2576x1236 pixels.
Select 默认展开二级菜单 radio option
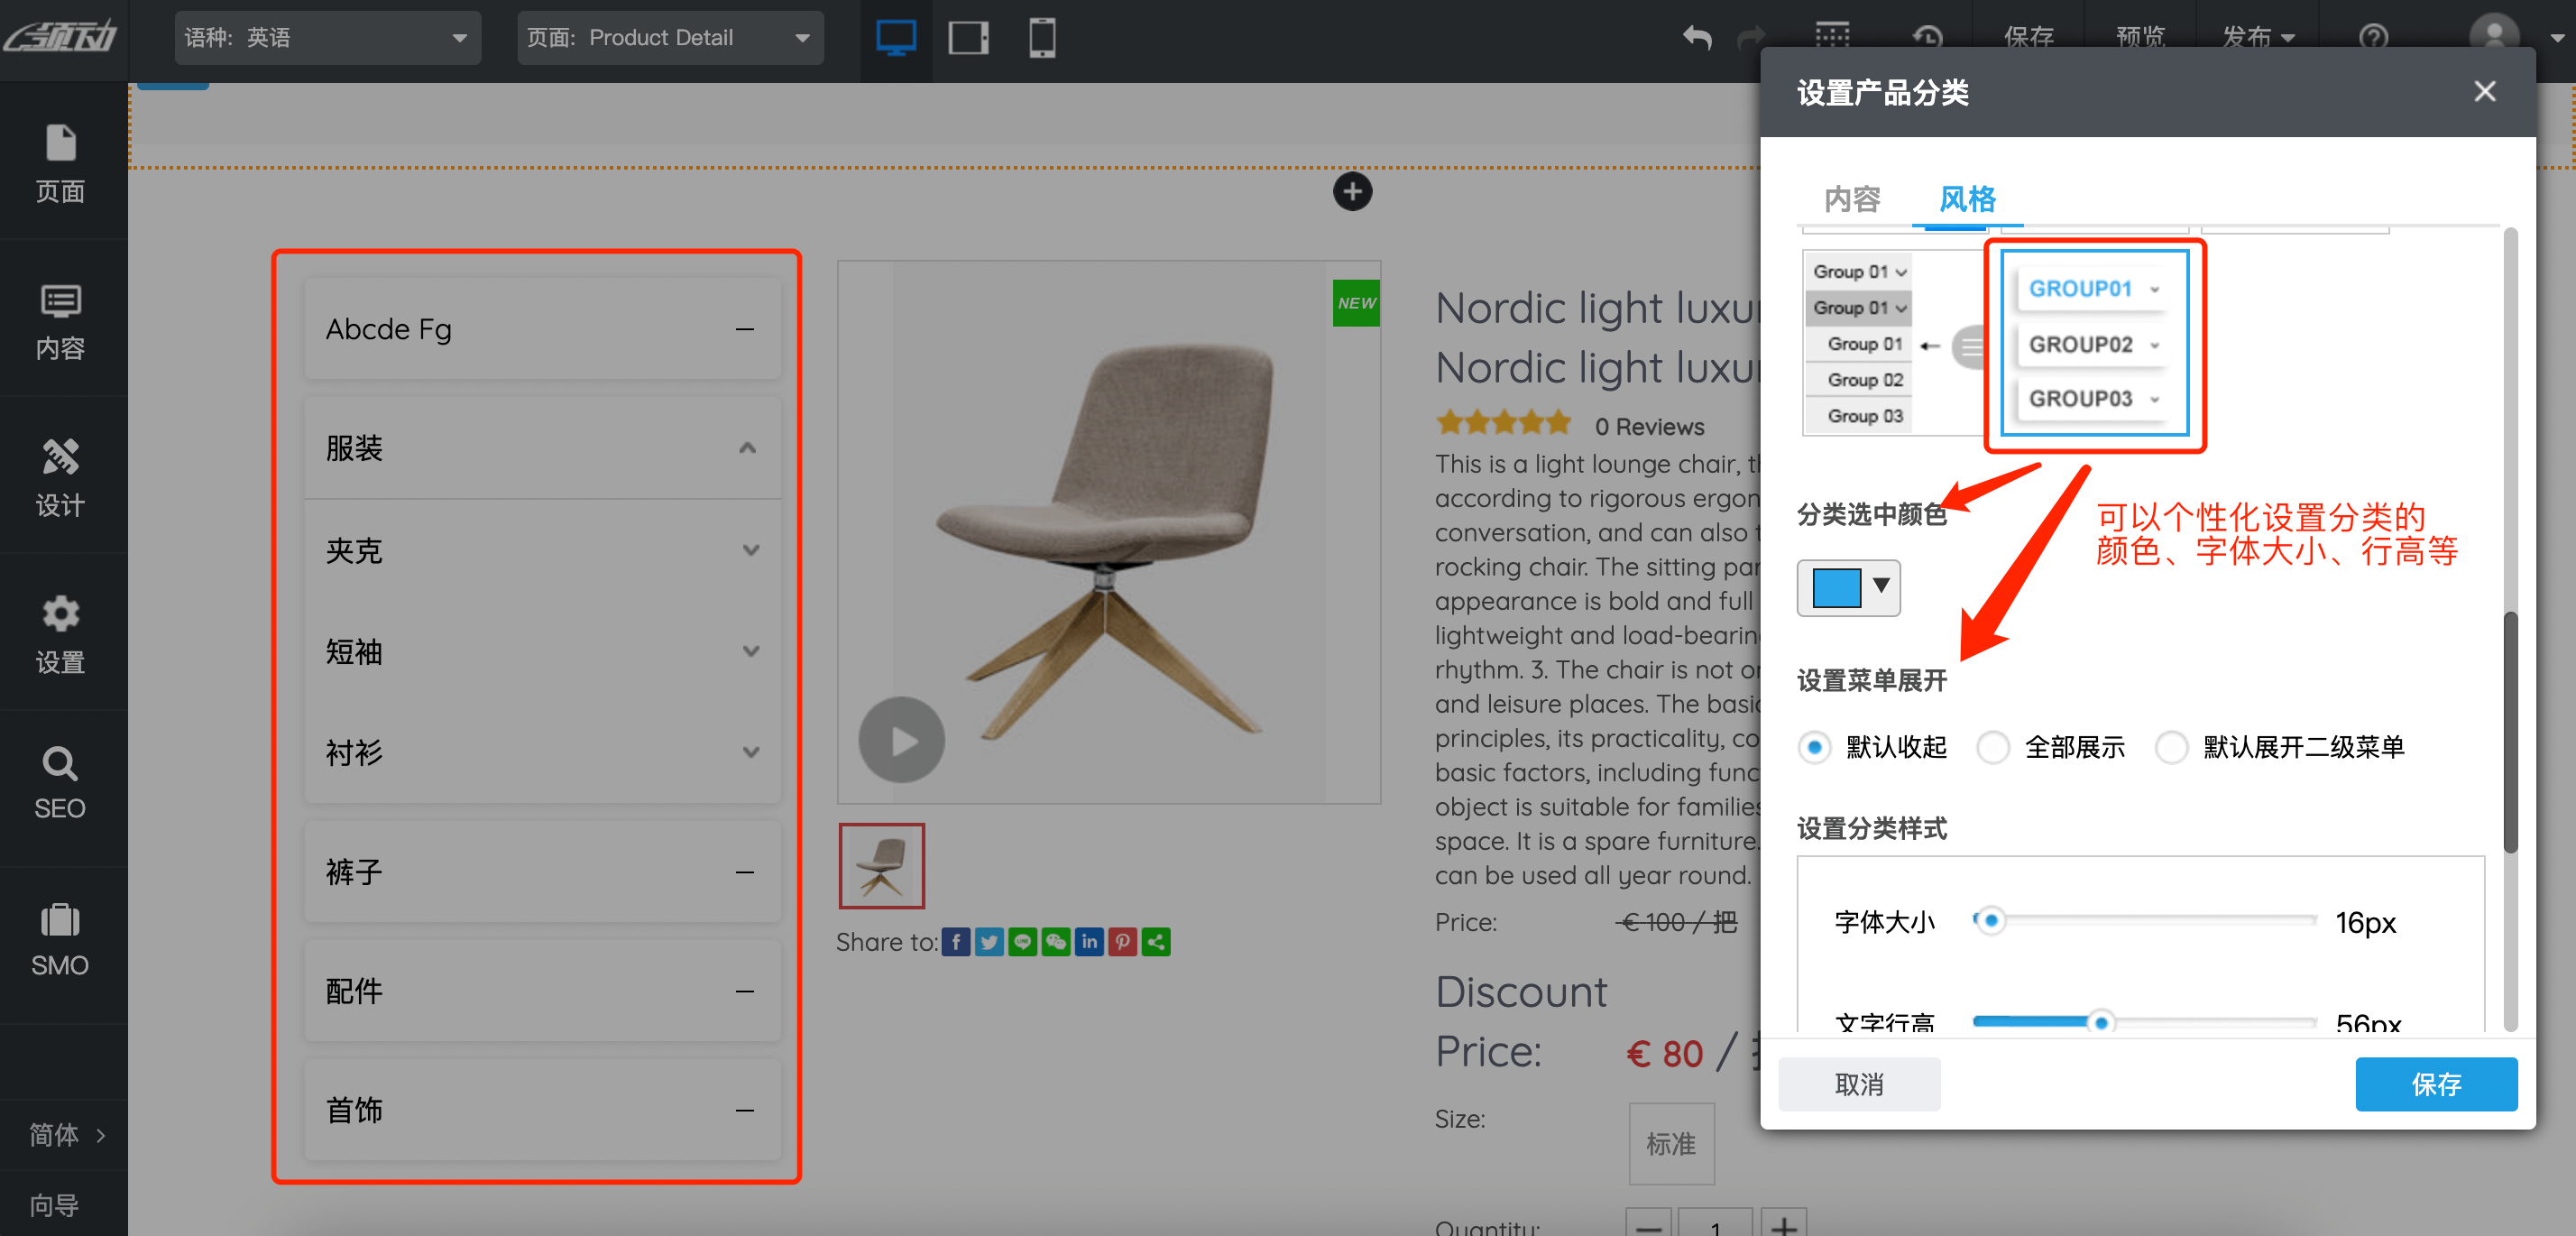2171,747
